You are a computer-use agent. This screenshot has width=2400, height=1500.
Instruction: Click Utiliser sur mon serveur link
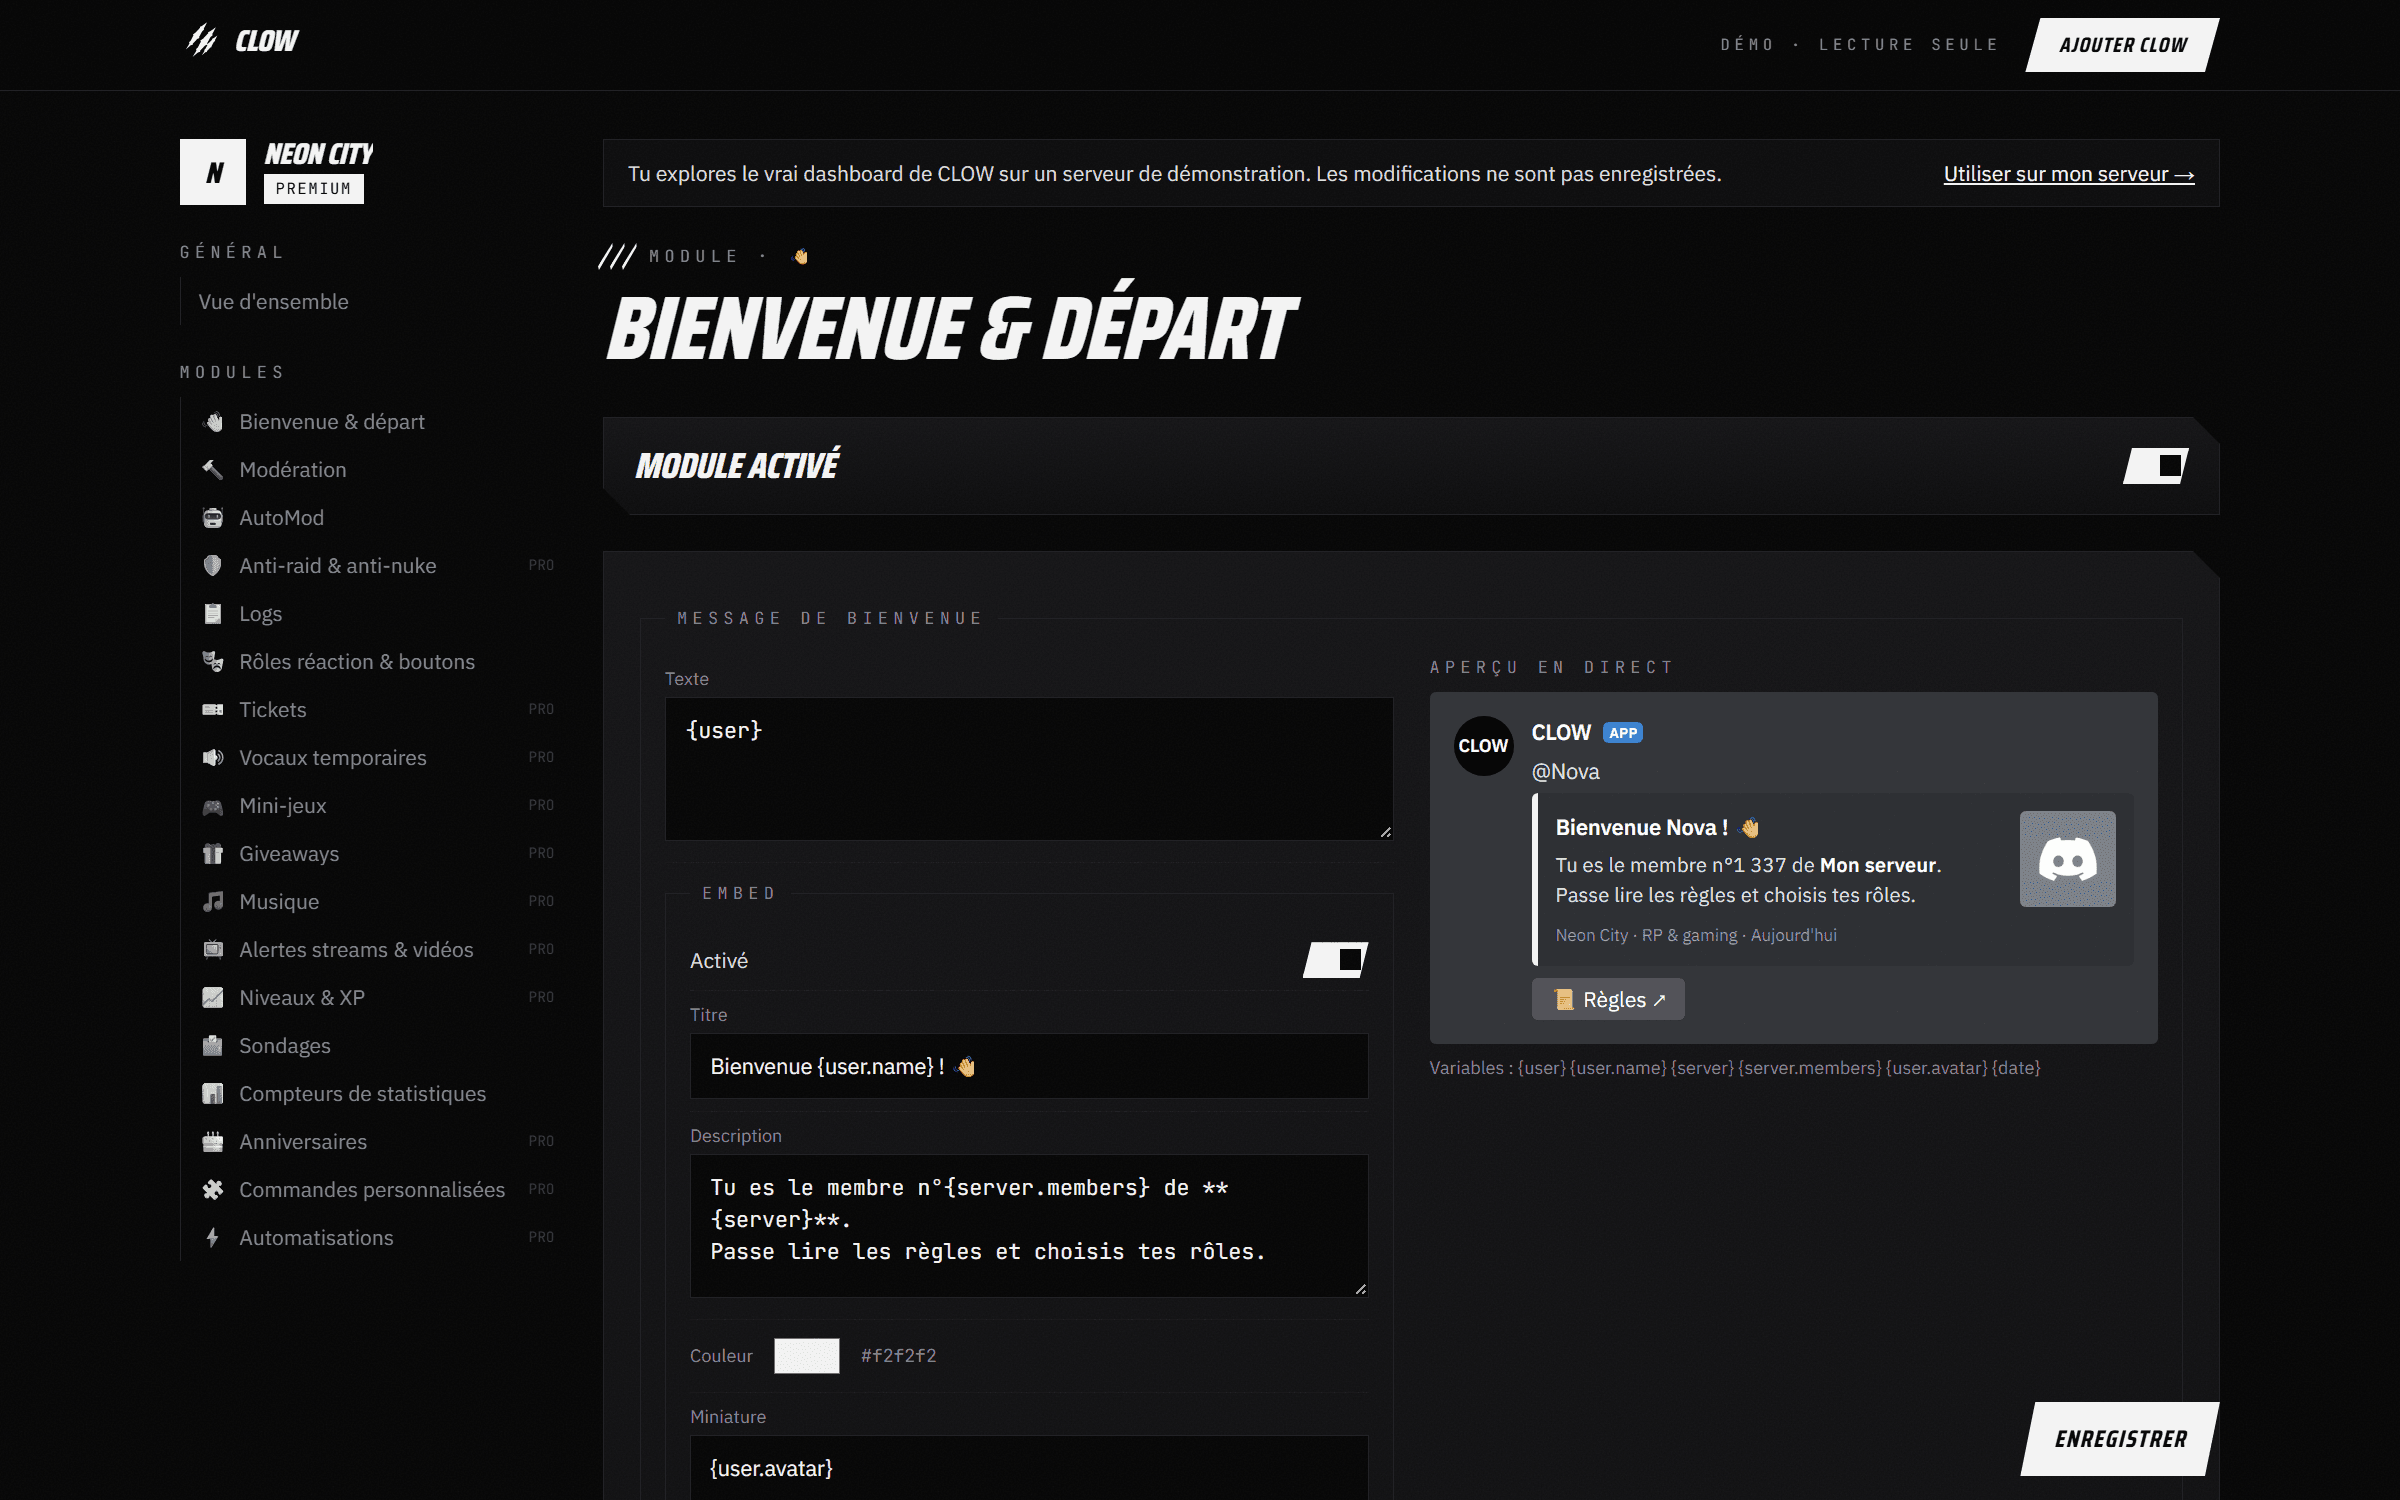point(2069,174)
